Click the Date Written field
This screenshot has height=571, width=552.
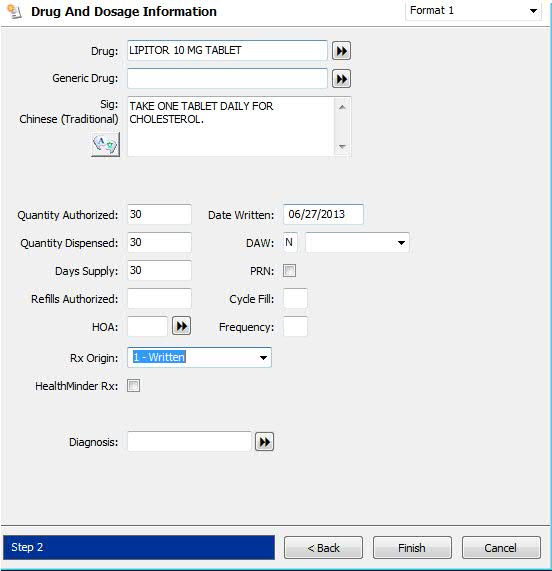[323, 214]
